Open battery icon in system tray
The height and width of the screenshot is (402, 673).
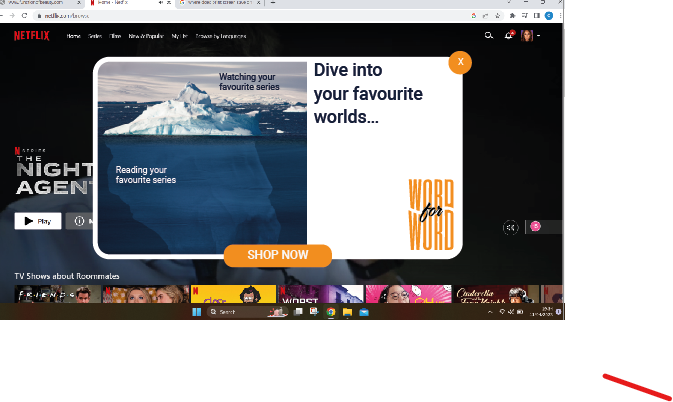tap(520, 312)
